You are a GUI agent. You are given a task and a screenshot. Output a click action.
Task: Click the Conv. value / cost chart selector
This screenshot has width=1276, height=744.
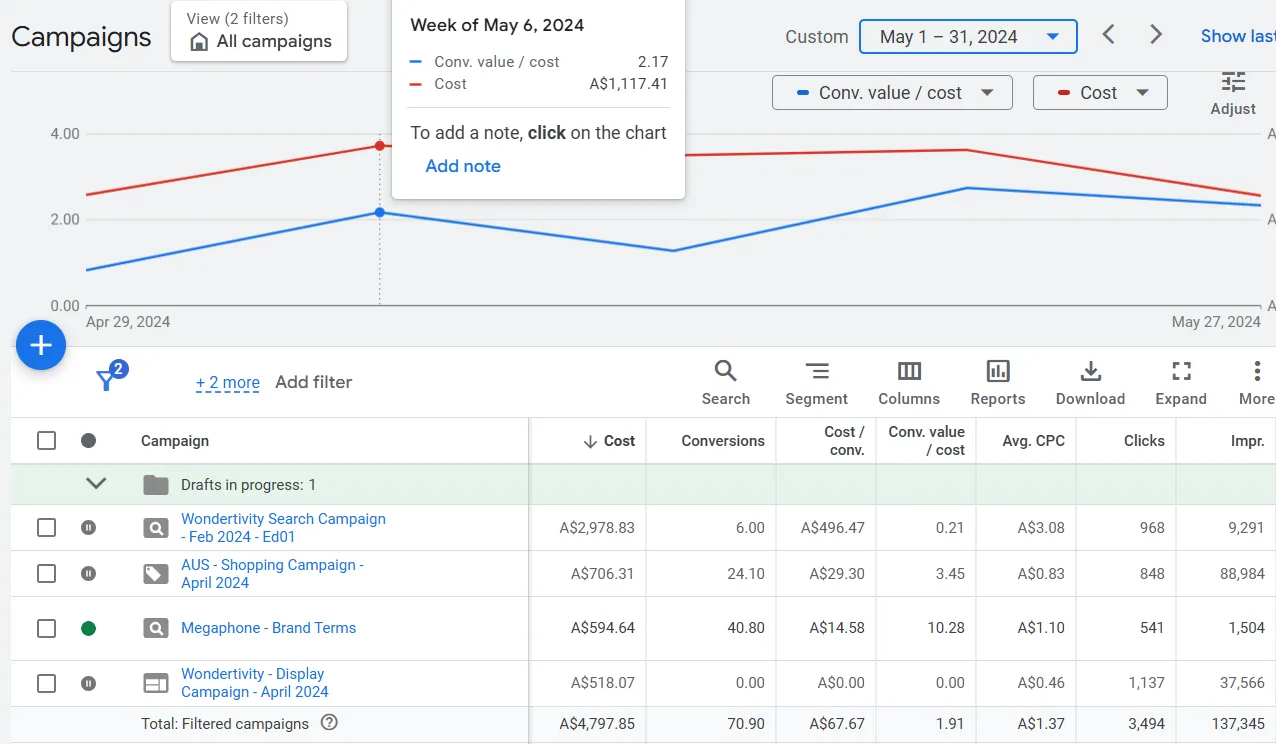[x=891, y=92]
